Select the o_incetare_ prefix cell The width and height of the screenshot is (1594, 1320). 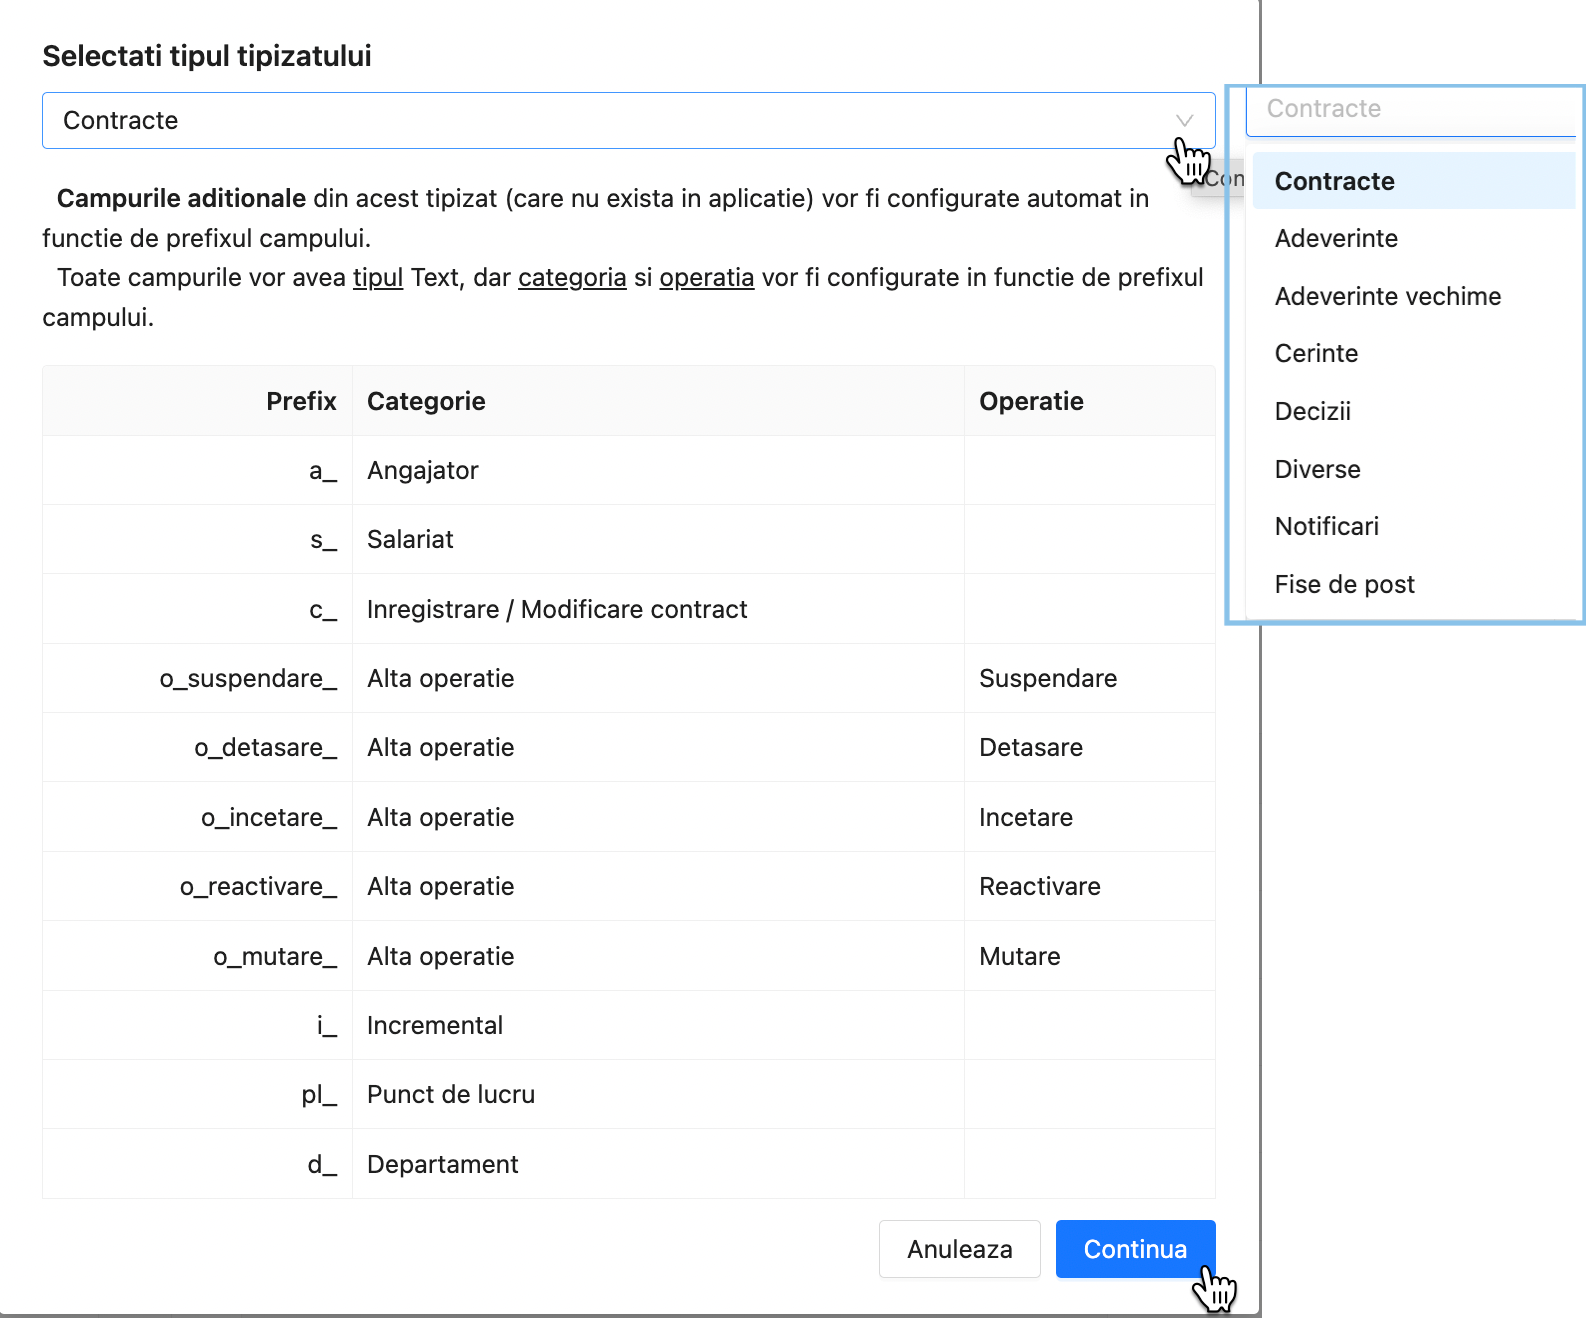[198, 817]
